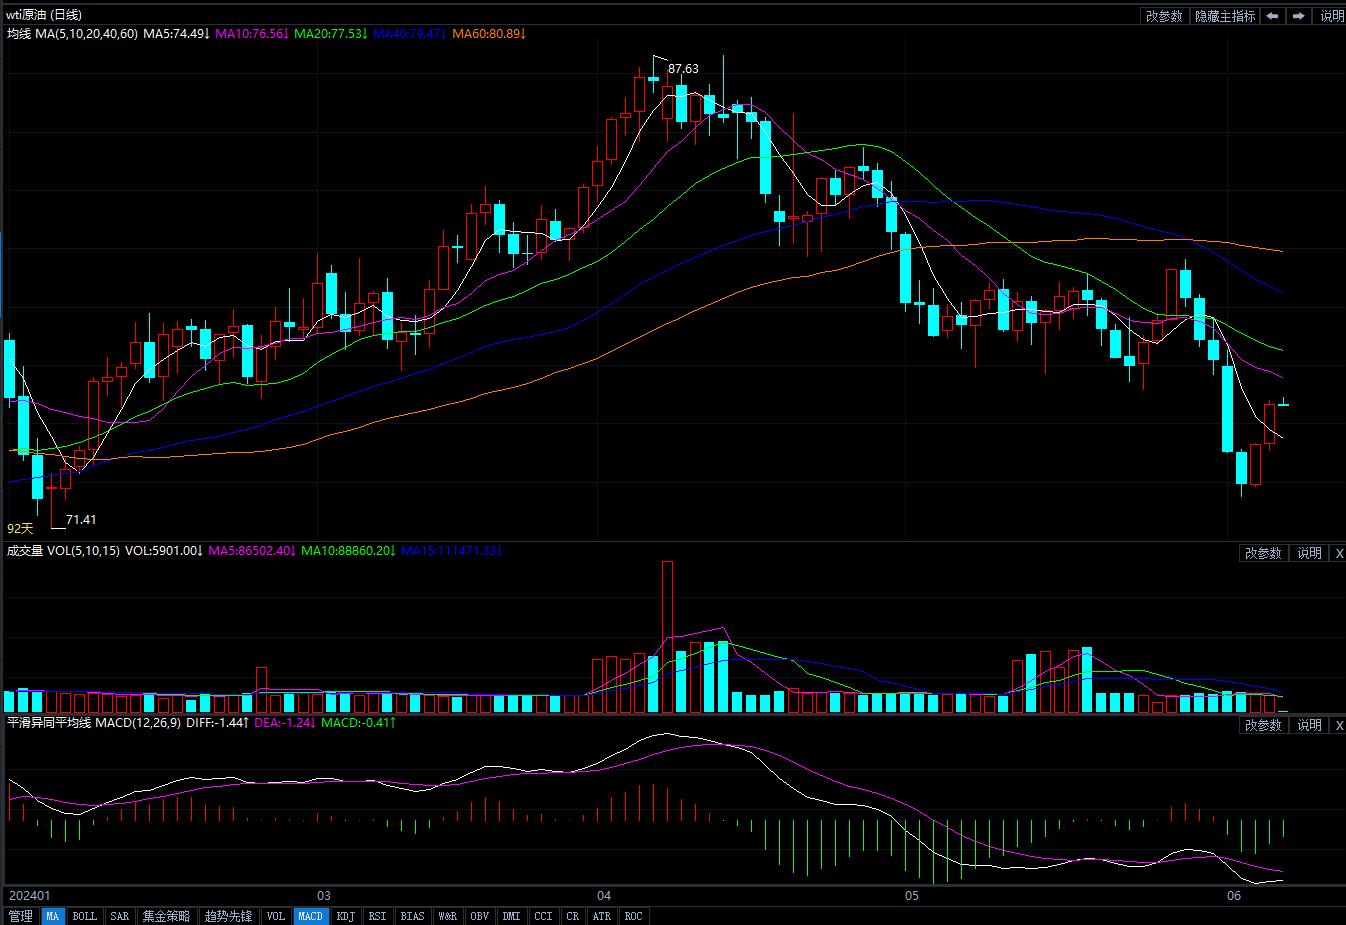
Task: Open 改参数 for the main chart
Action: [x=1164, y=16]
